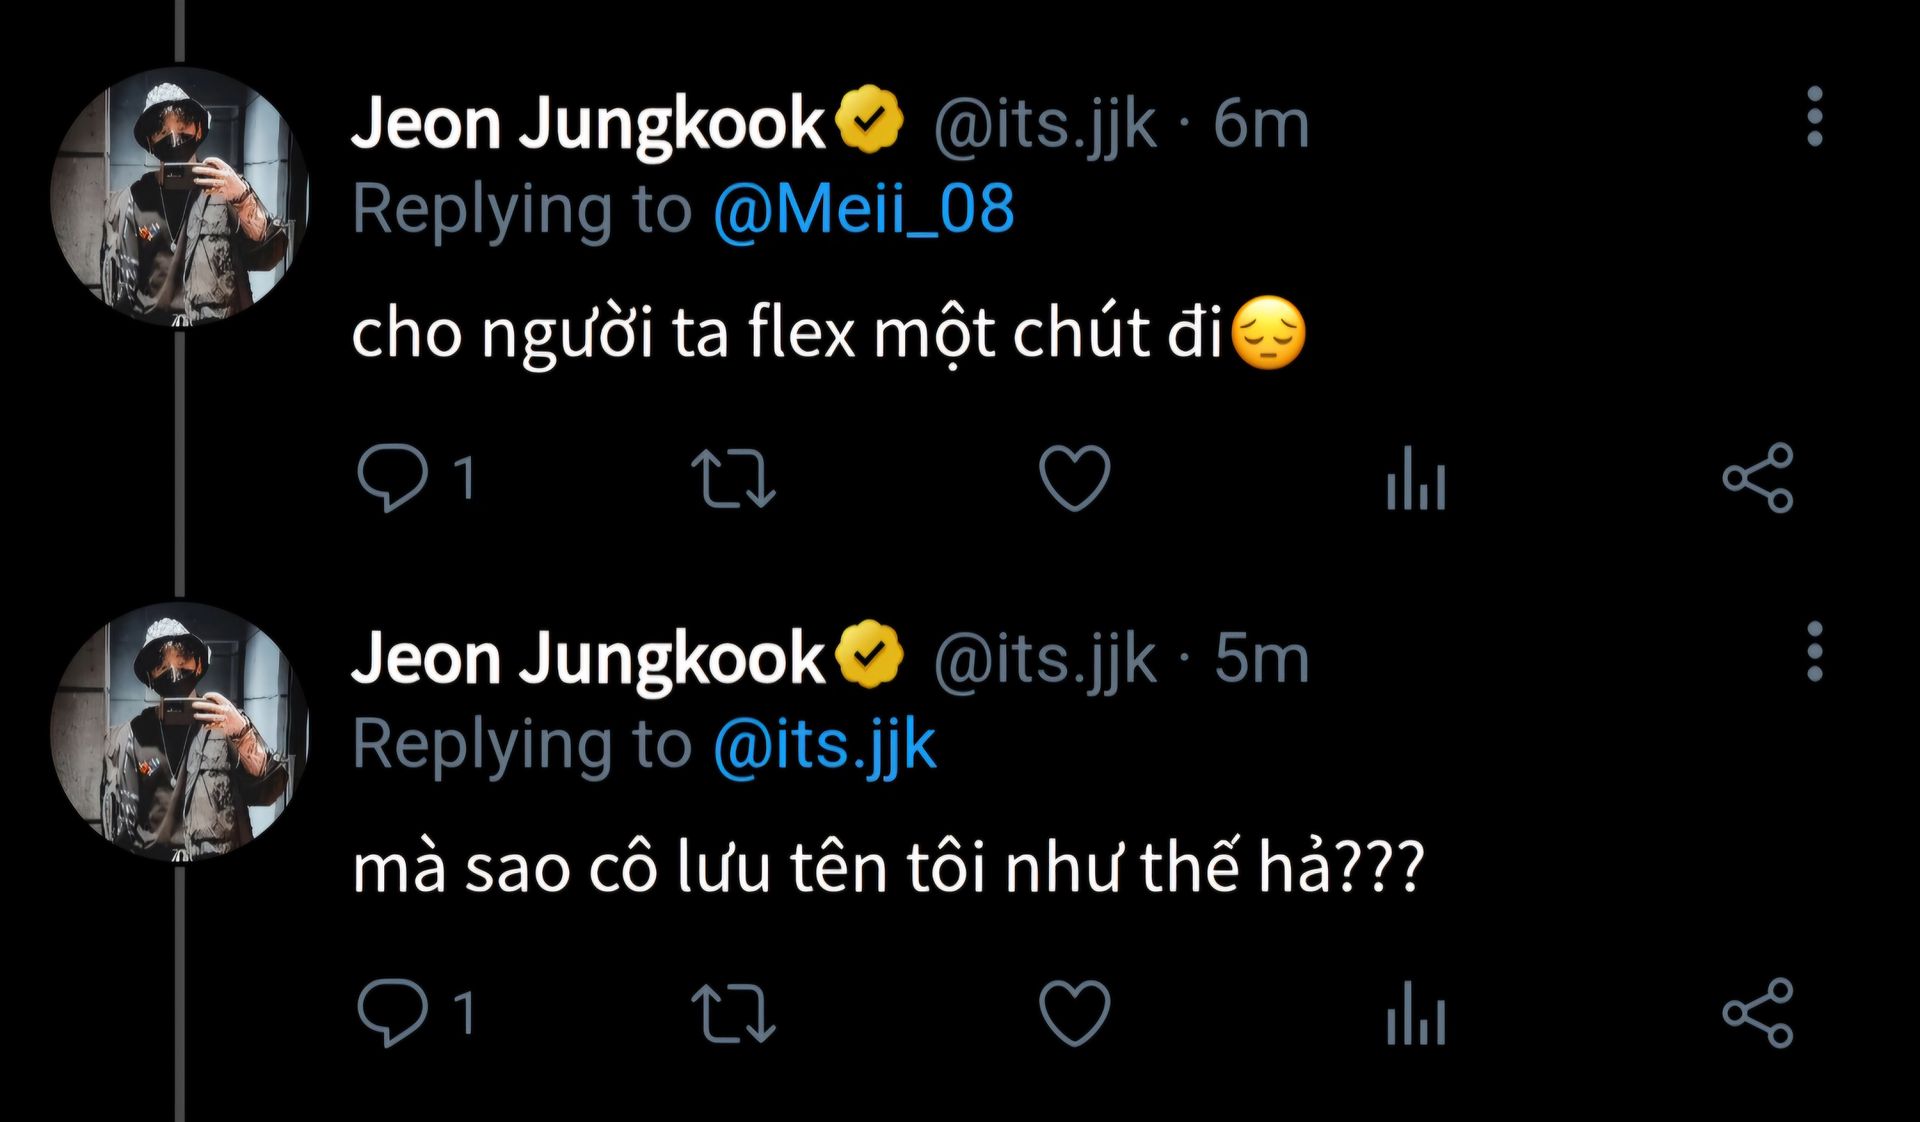The width and height of the screenshot is (1920, 1122).
Task: Click the Jeon Jungkook name on the second tweet
Action: click(x=588, y=659)
